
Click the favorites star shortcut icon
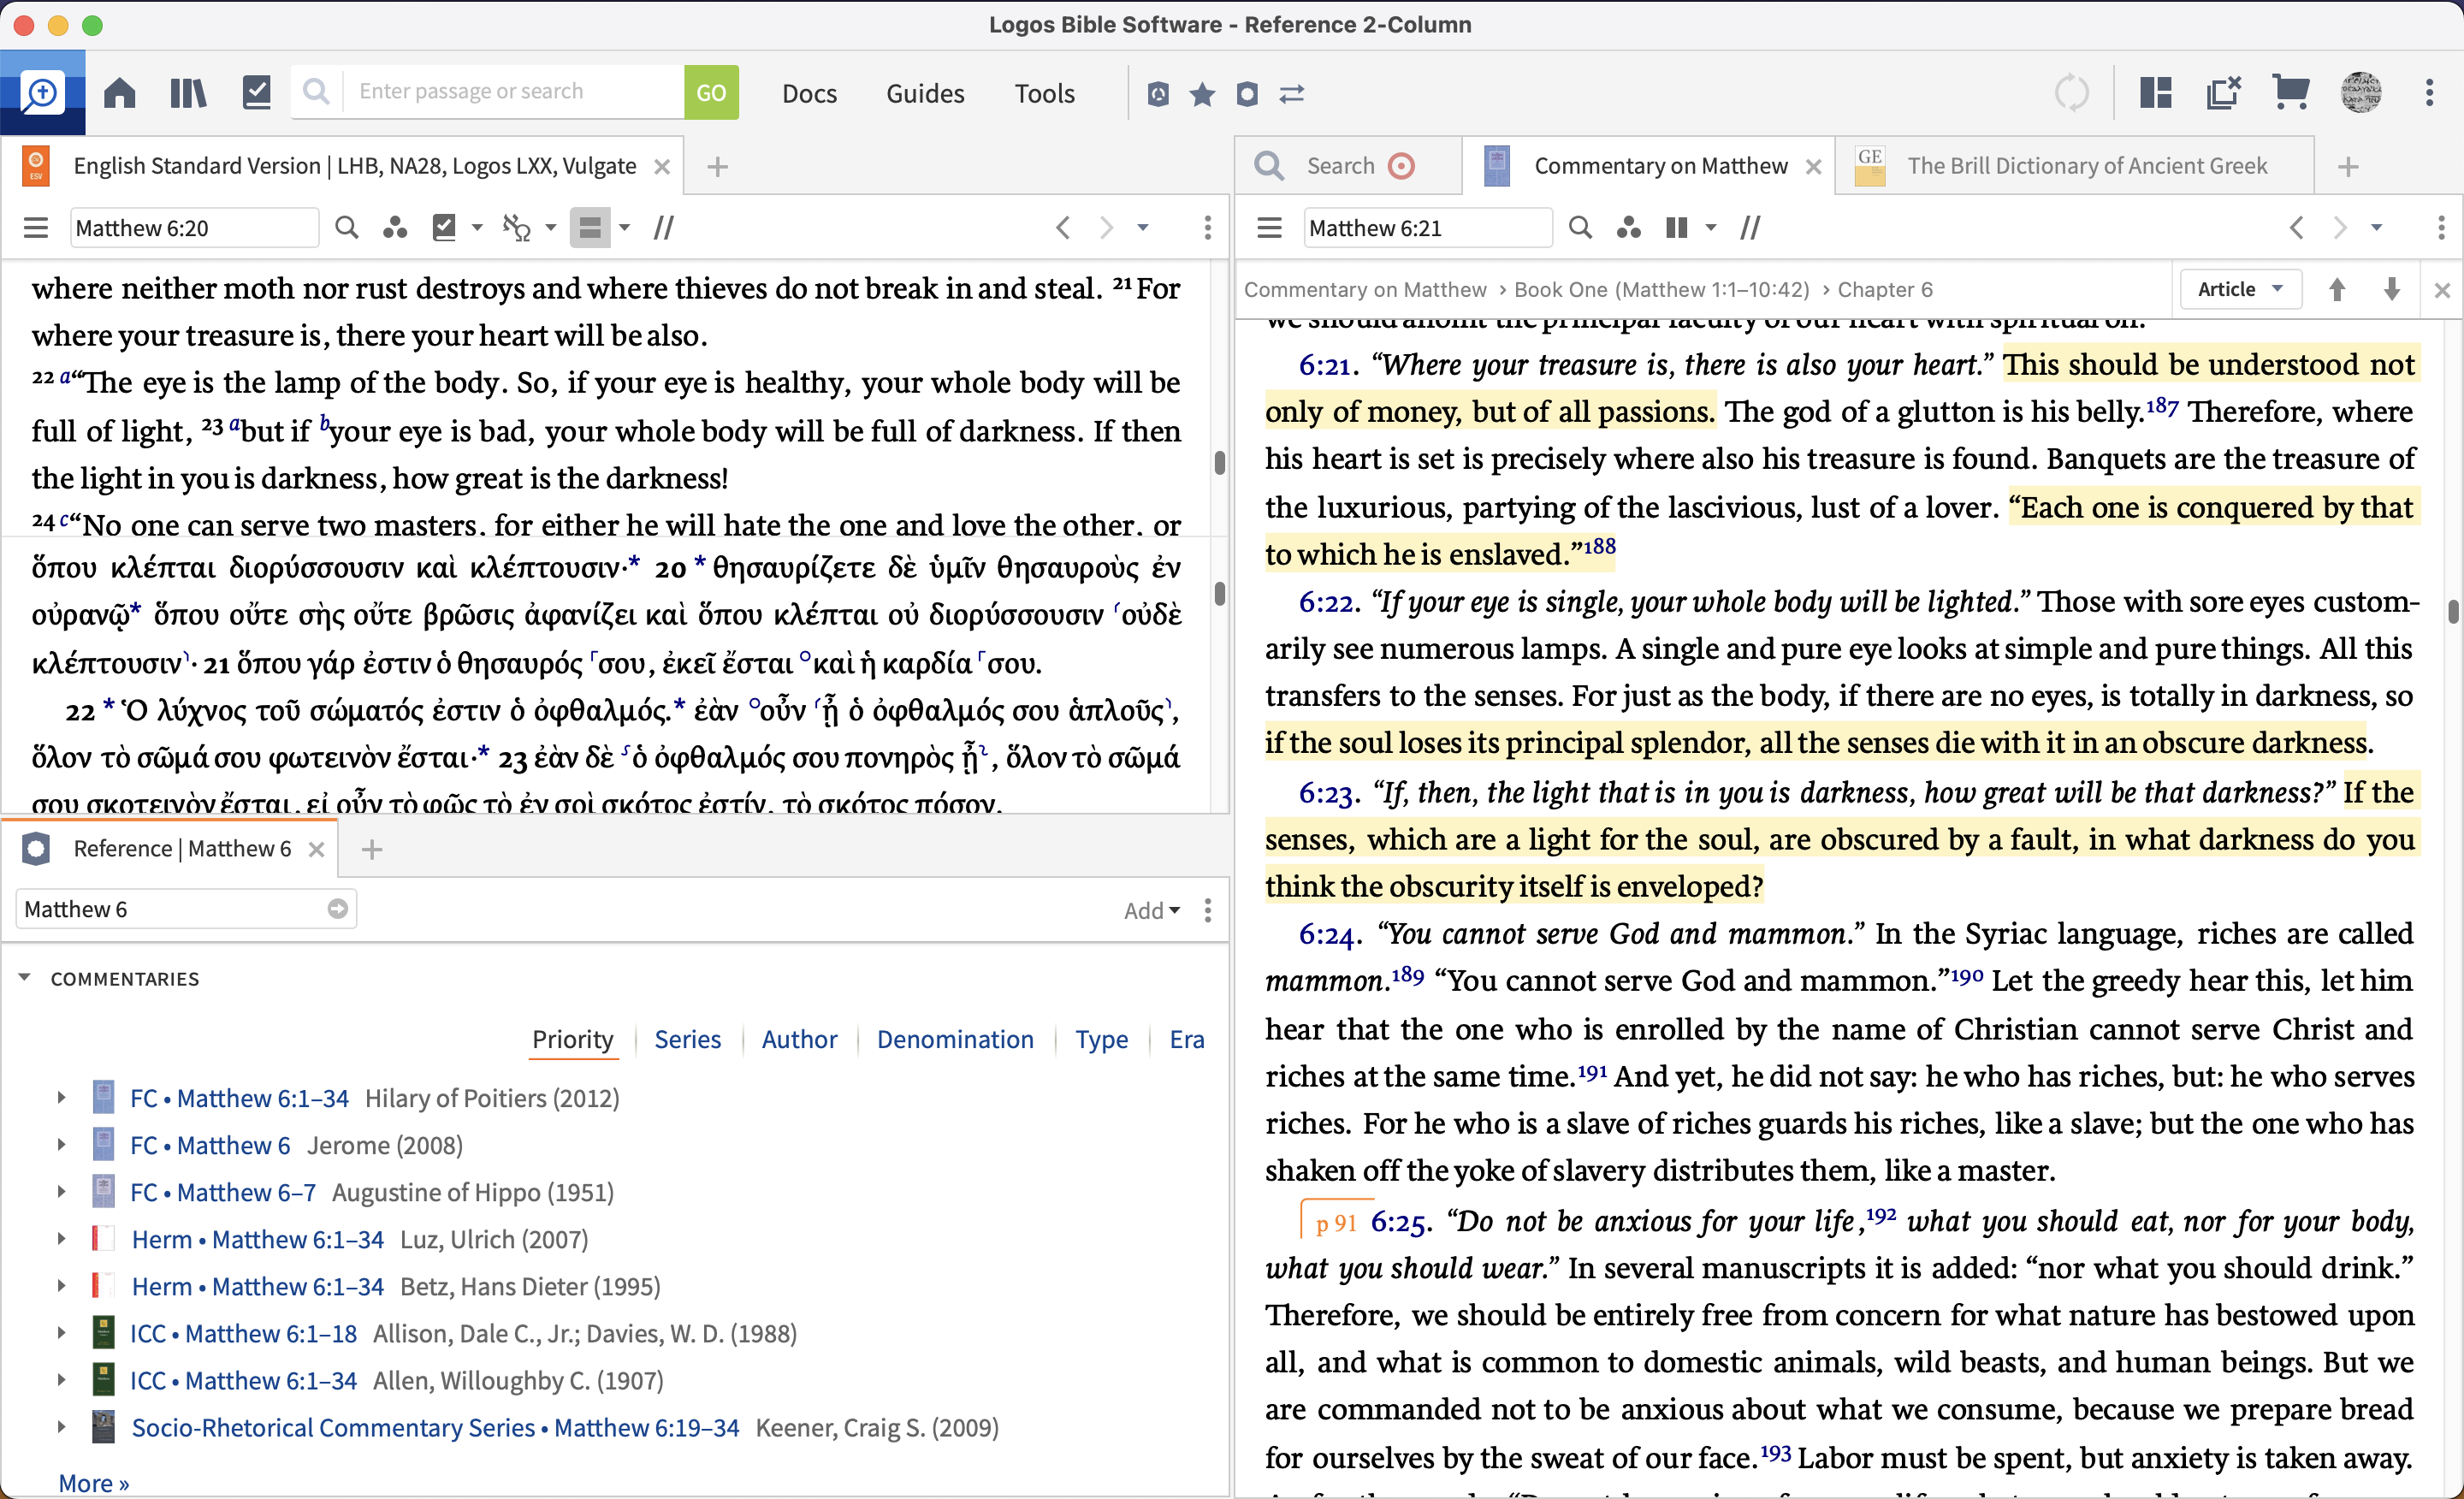pos(1202,94)
